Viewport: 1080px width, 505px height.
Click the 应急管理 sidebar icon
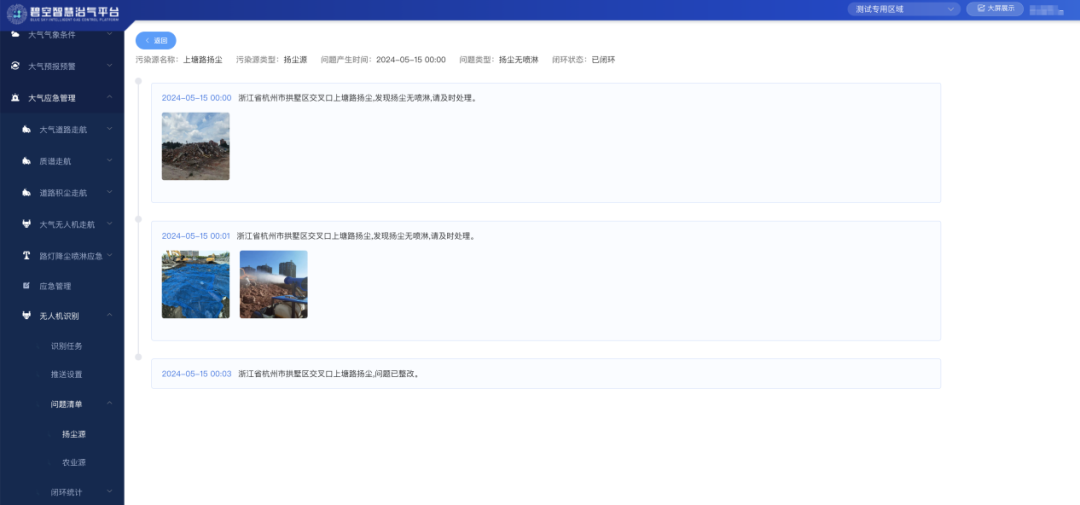(27, 286)
